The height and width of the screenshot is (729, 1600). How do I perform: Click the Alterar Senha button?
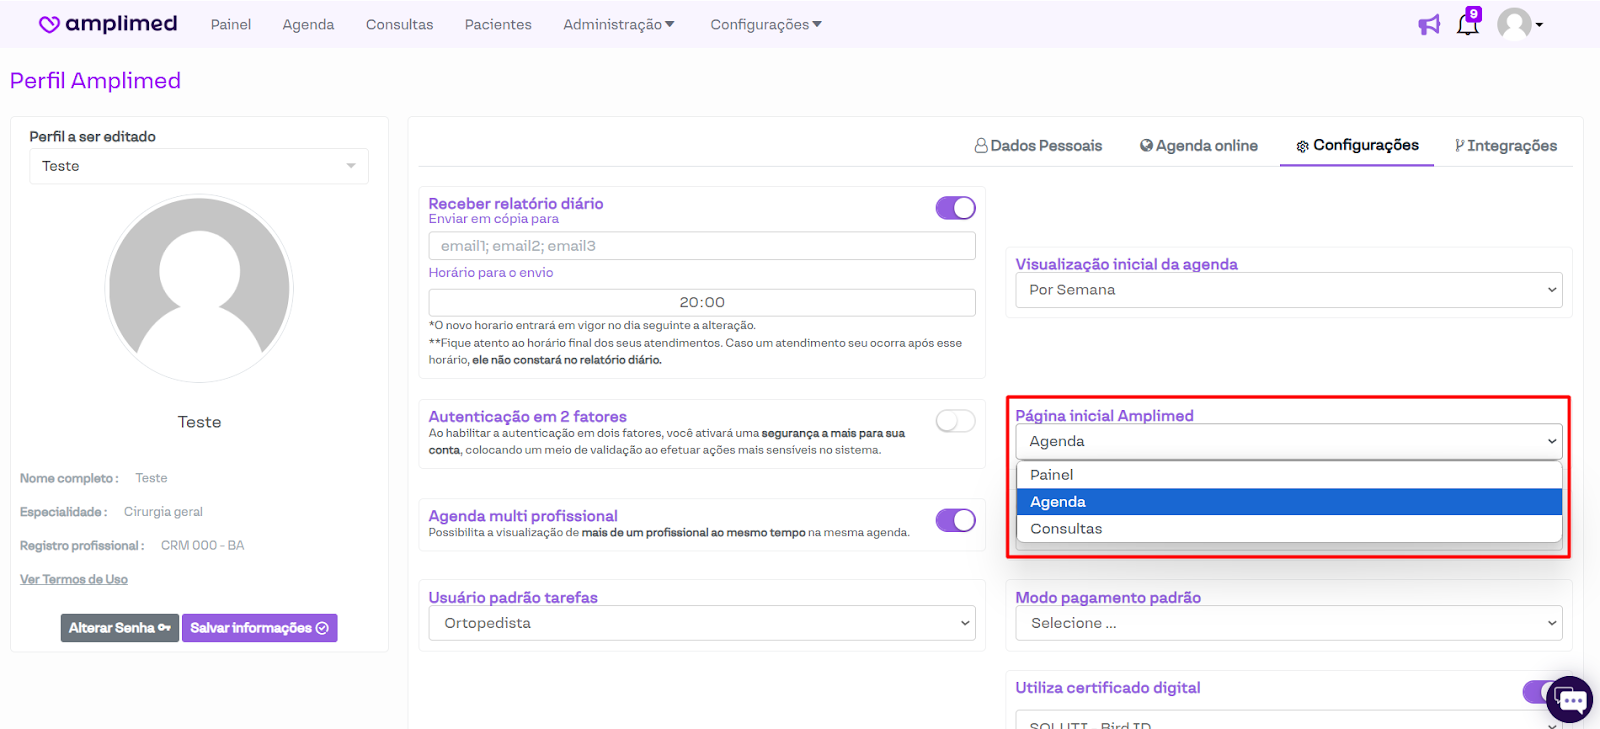119,628
